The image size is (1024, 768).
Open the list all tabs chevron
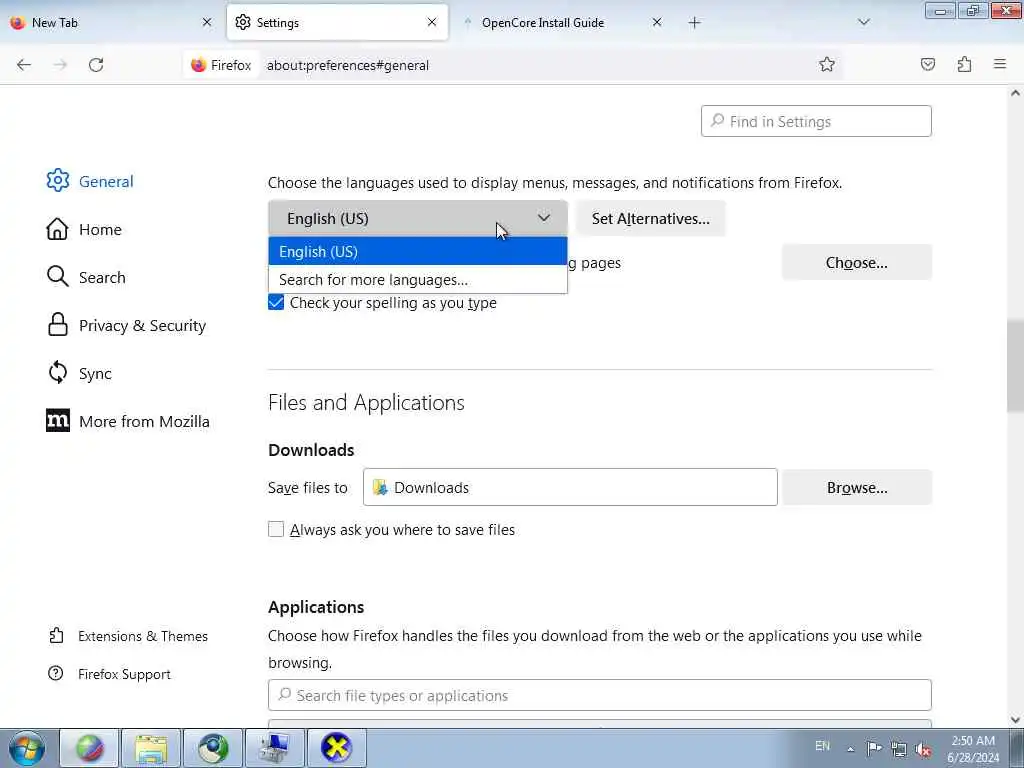[864, 23]
